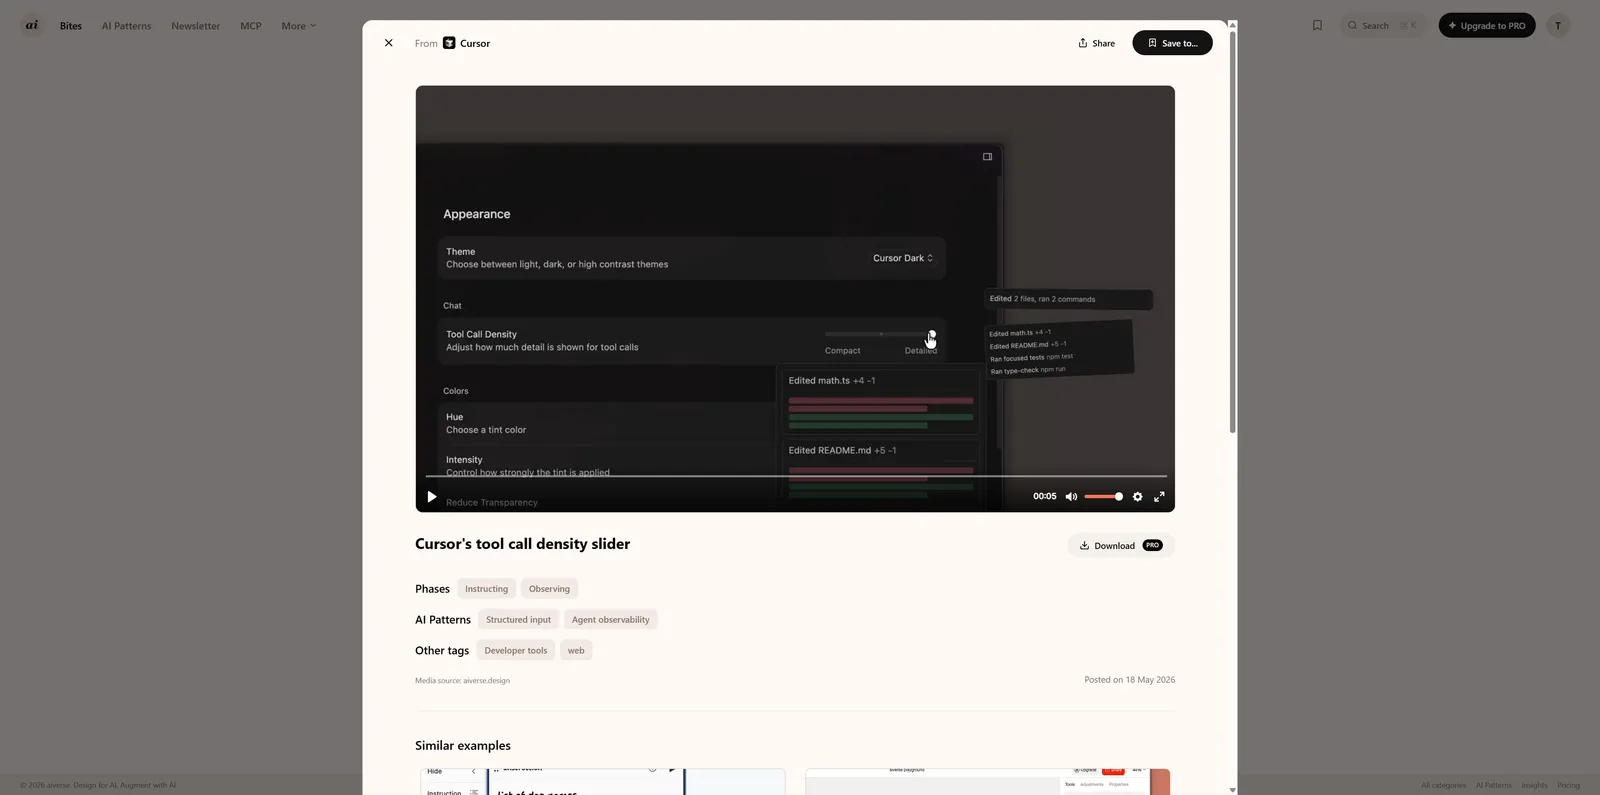
Task: Select the Observing phase tag
Action: [549, 589]
